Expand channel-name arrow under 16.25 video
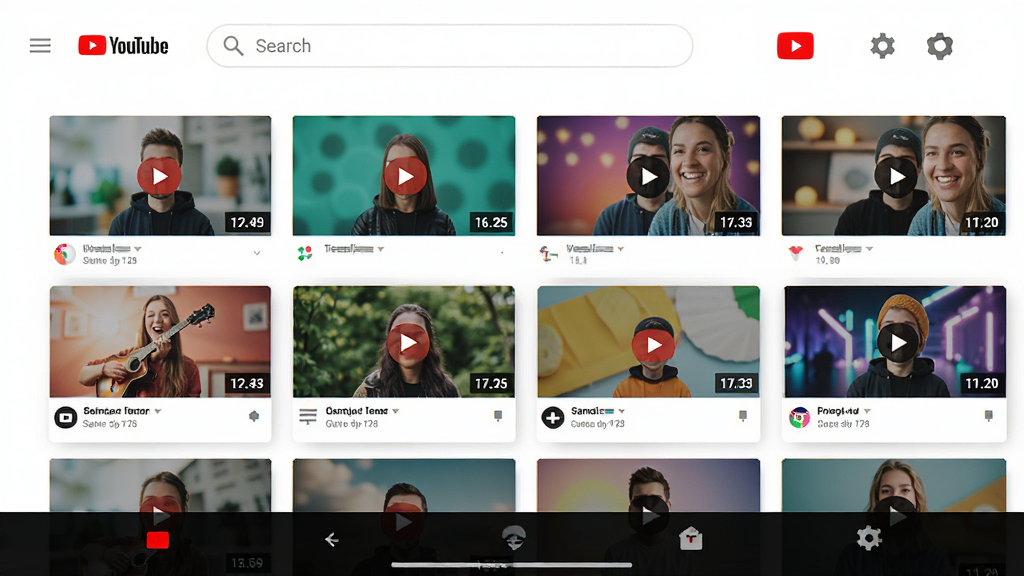 [x=381, y=249]
